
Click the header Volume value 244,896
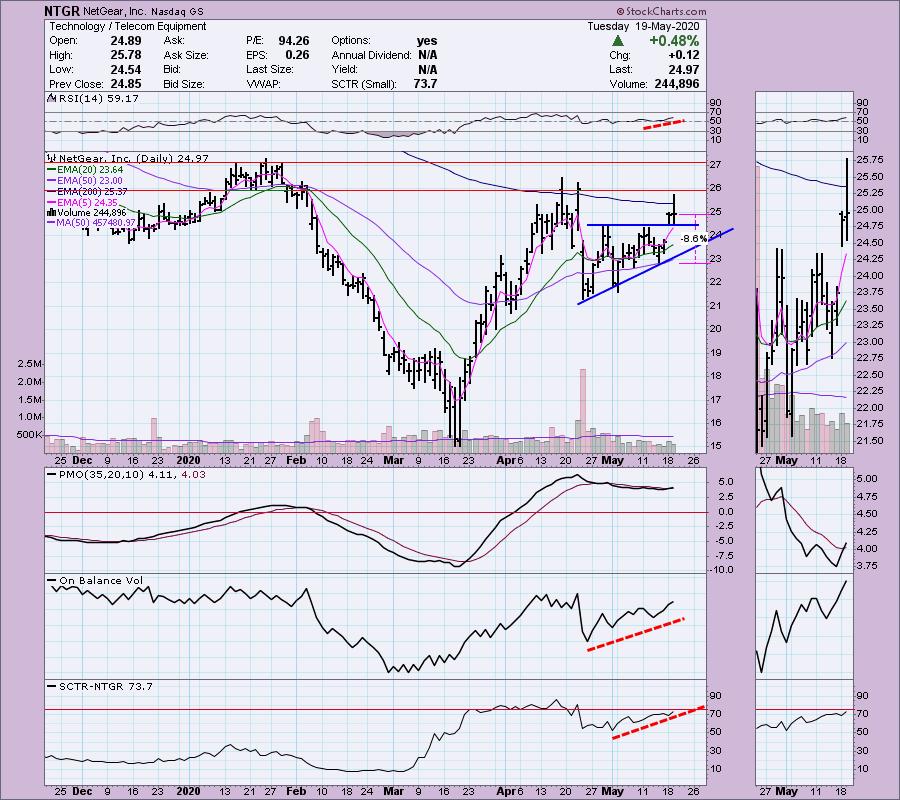coord(677,84)
